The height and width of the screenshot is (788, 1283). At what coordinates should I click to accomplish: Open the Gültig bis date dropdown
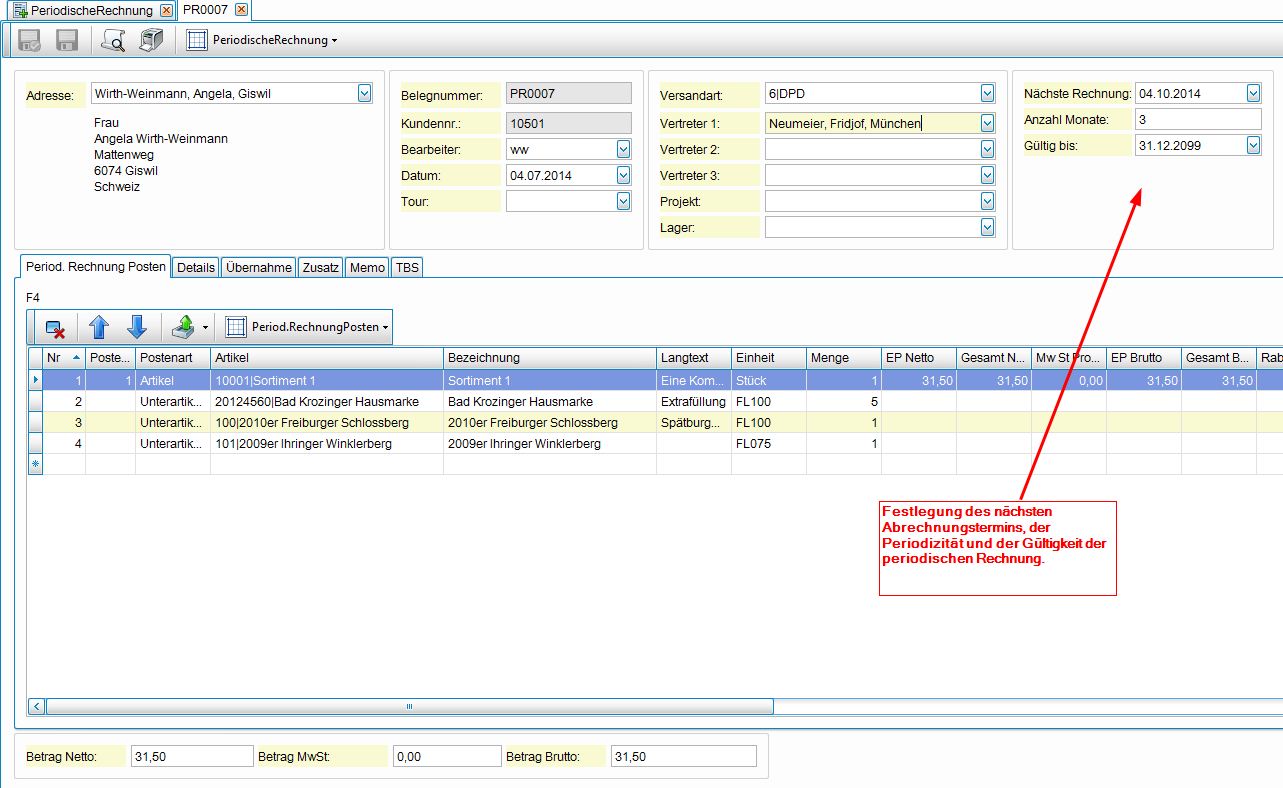pyautogui.click(x=1254, y=145)
